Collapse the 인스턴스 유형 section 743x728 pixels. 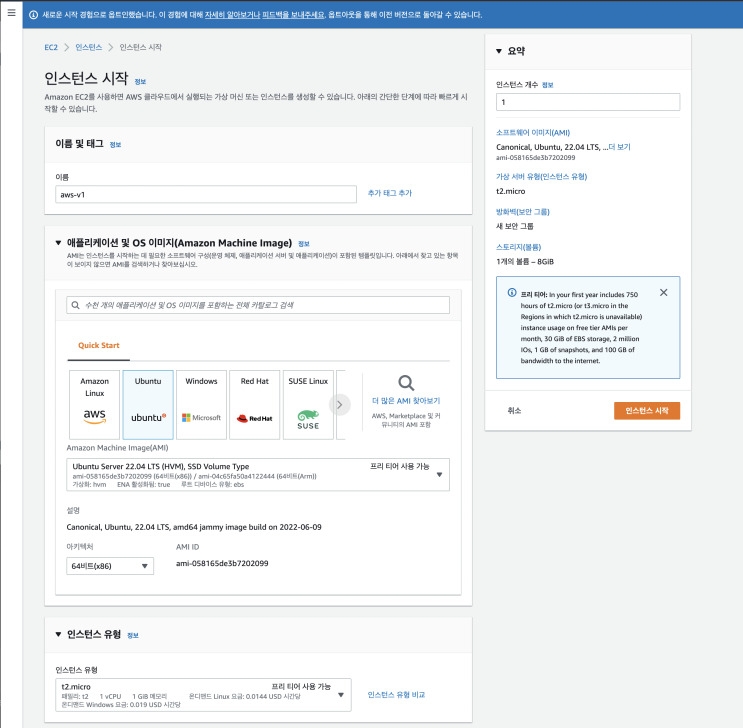(x=58, y=634)
